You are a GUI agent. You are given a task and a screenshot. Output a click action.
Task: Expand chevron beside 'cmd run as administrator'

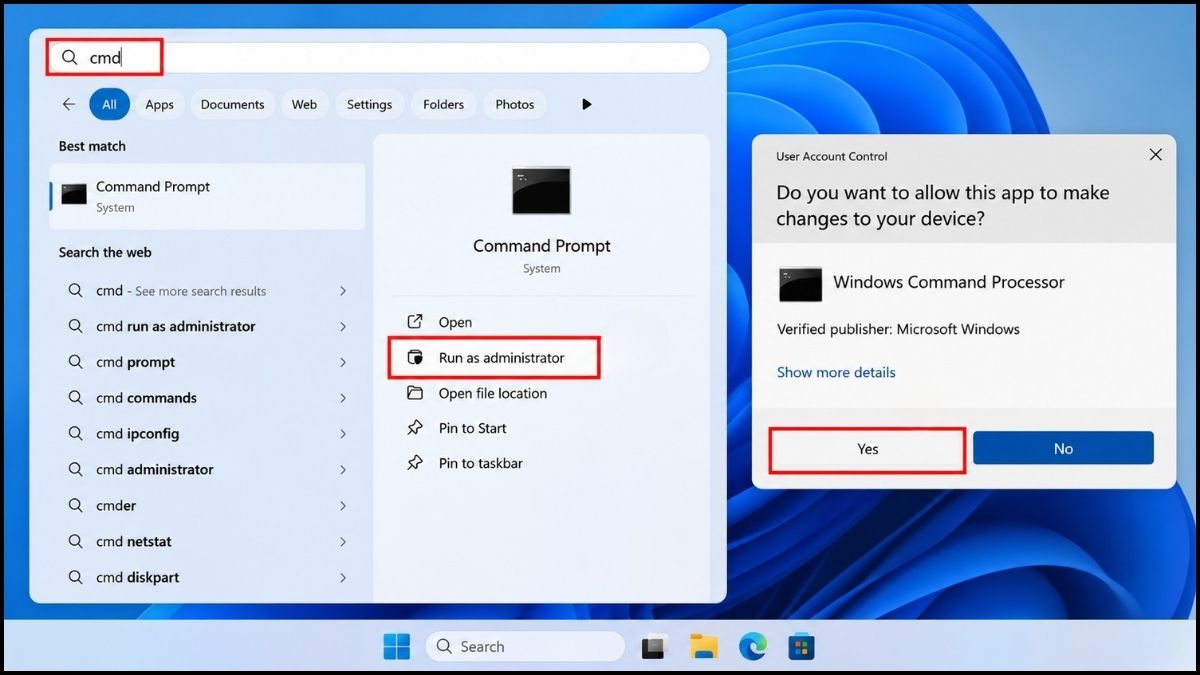(x=343, y=326)
